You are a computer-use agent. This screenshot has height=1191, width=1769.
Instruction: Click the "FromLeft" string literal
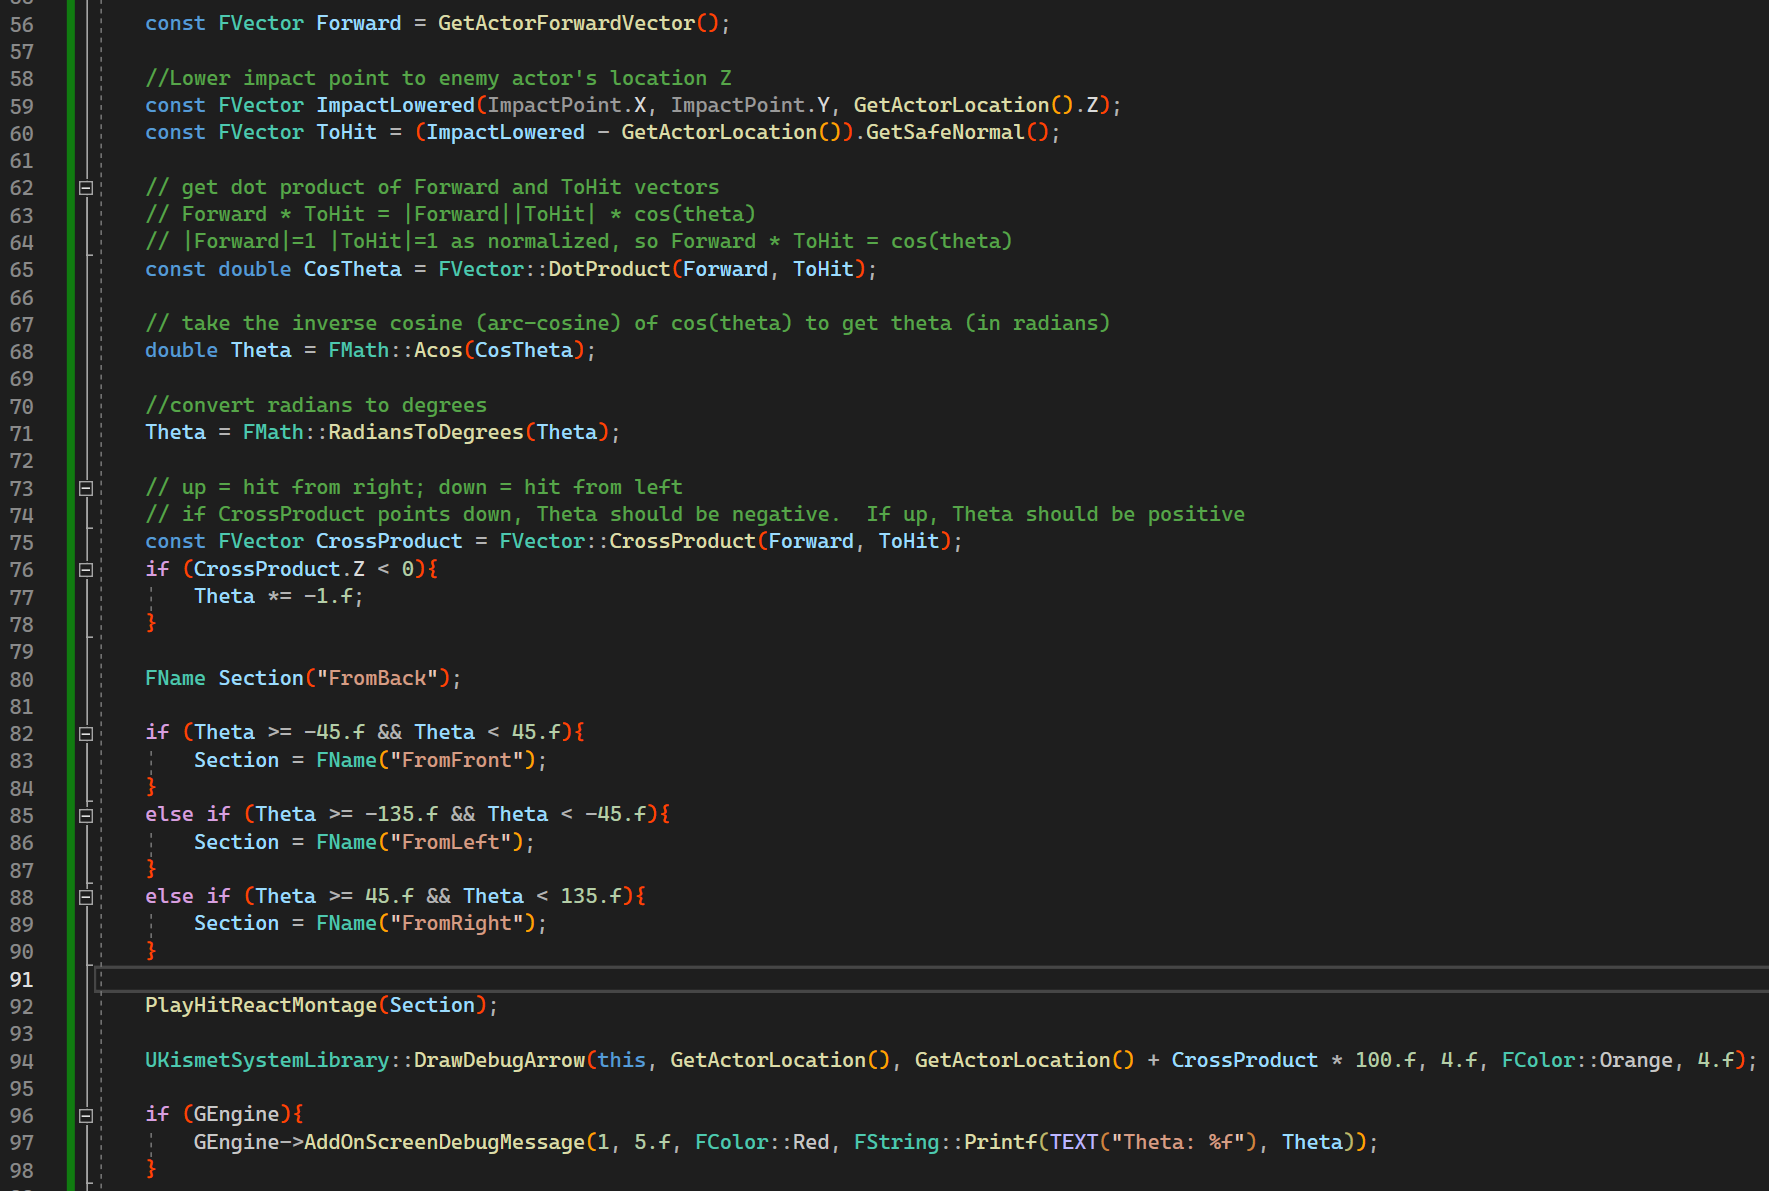[x=450, y=842]
